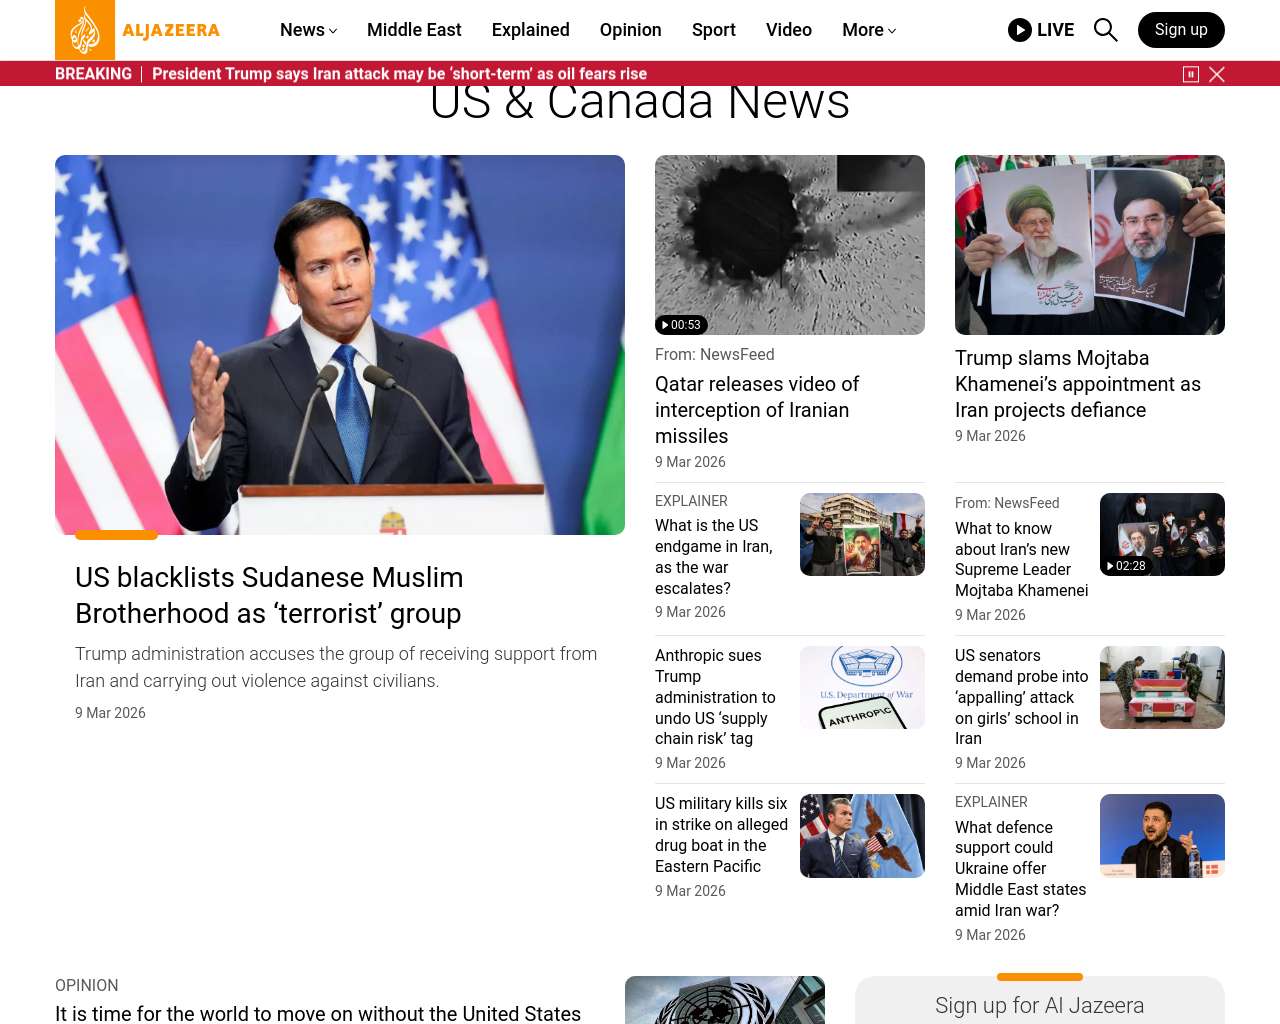Open the Pentagon Anthropic thumbnail image
This screenshot has width=1280, height=1024.
coord(862,687)
